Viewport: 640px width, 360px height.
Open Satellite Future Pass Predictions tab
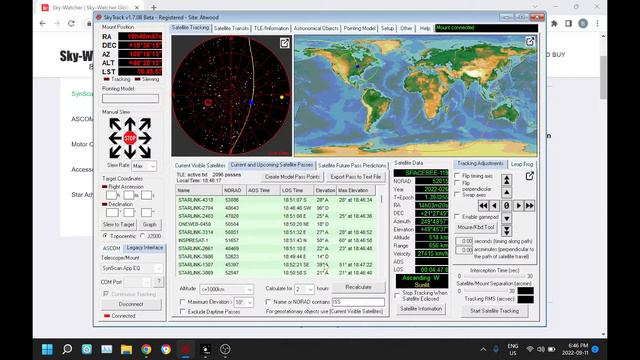point(352,165)
